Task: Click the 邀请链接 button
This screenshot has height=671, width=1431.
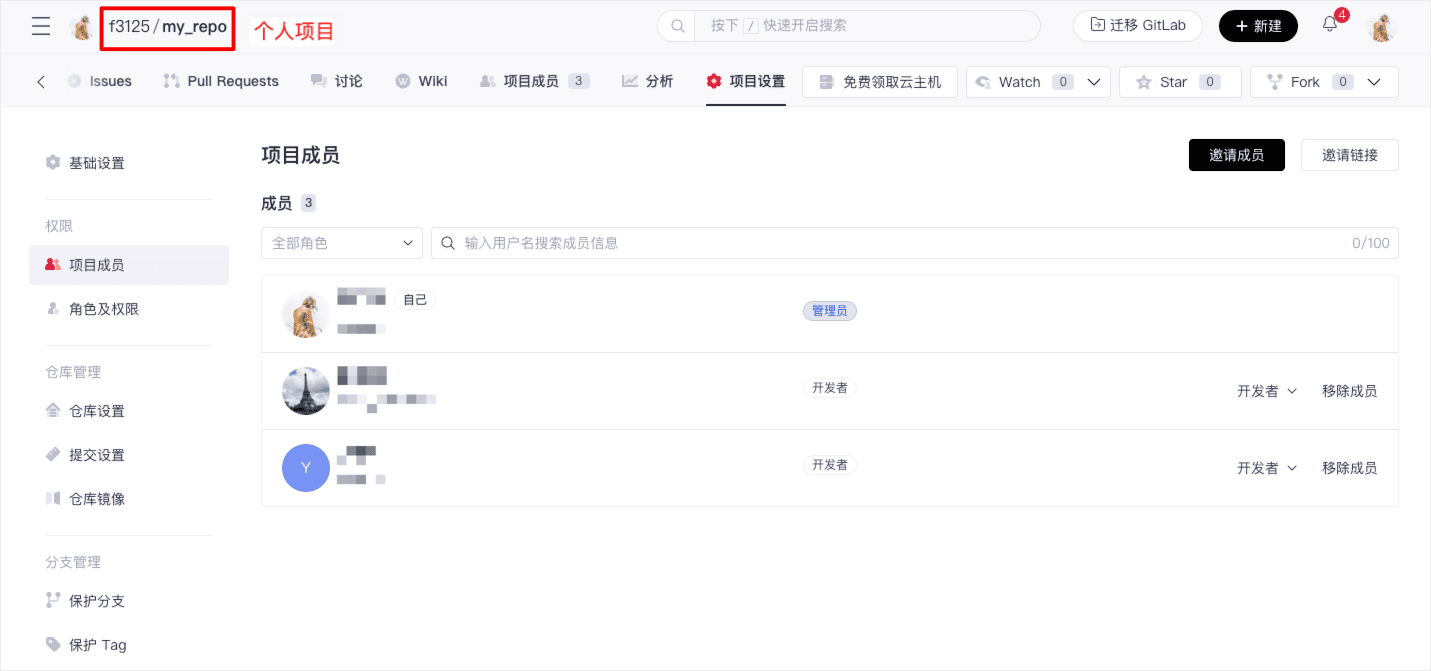Action: (1349, 155)
